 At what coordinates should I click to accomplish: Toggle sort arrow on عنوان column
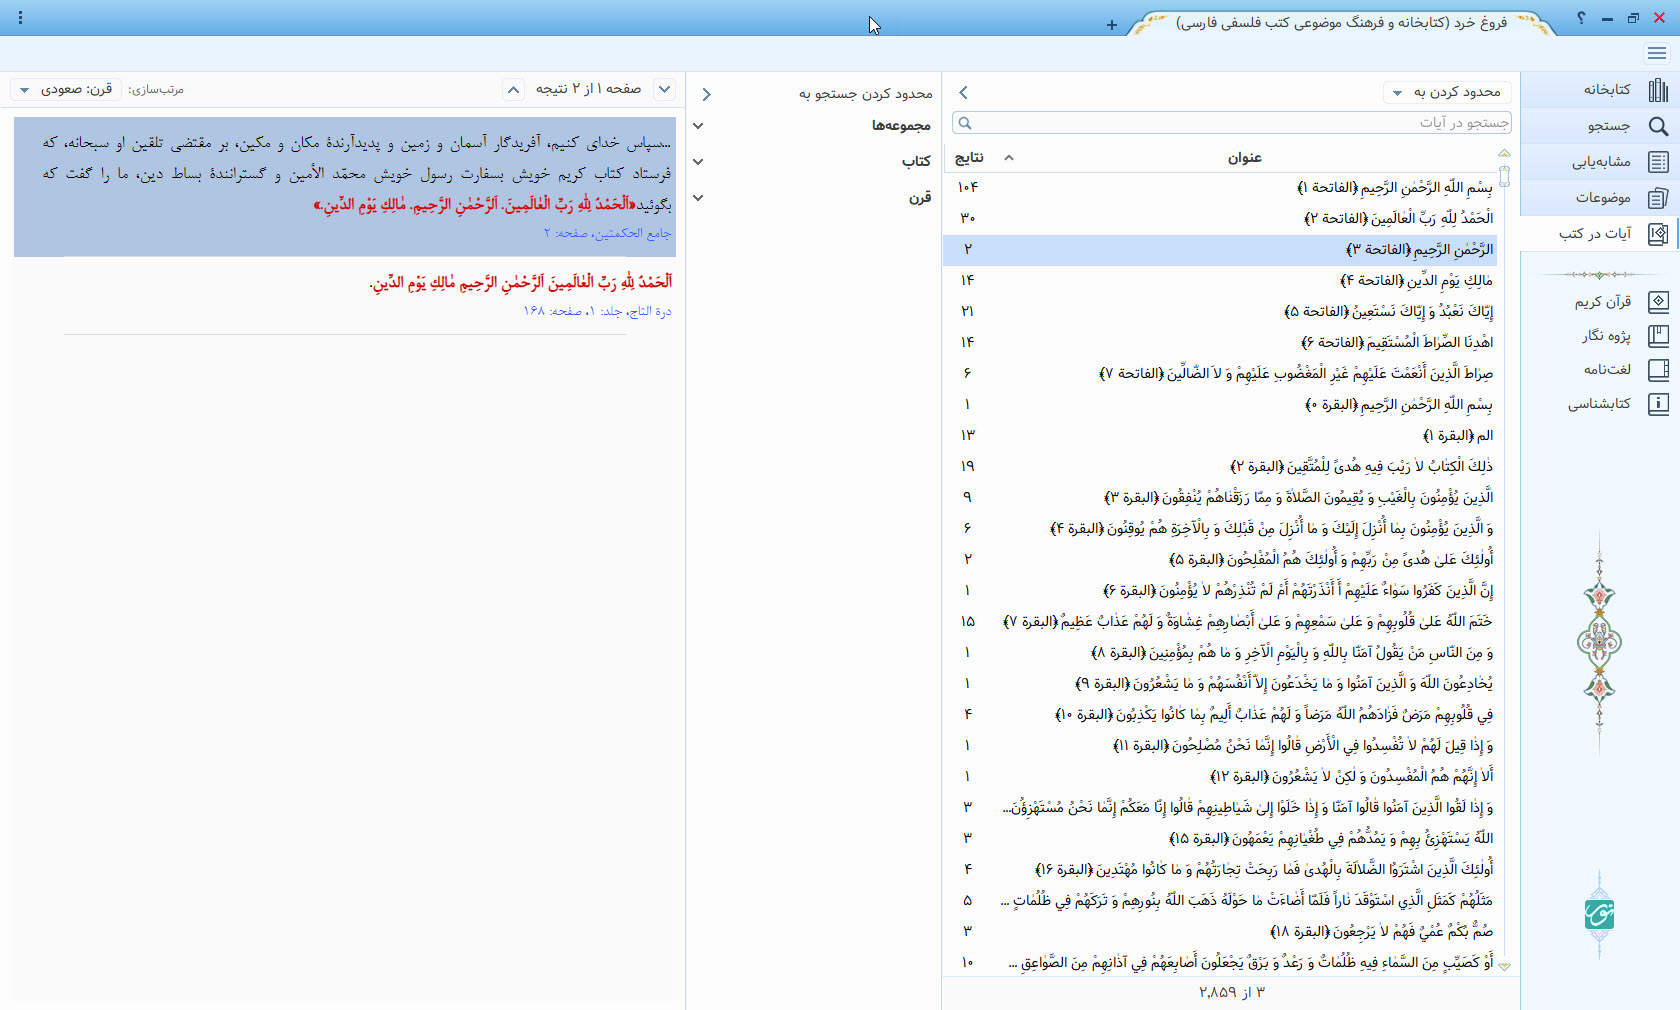click(x=1008, y=157)
